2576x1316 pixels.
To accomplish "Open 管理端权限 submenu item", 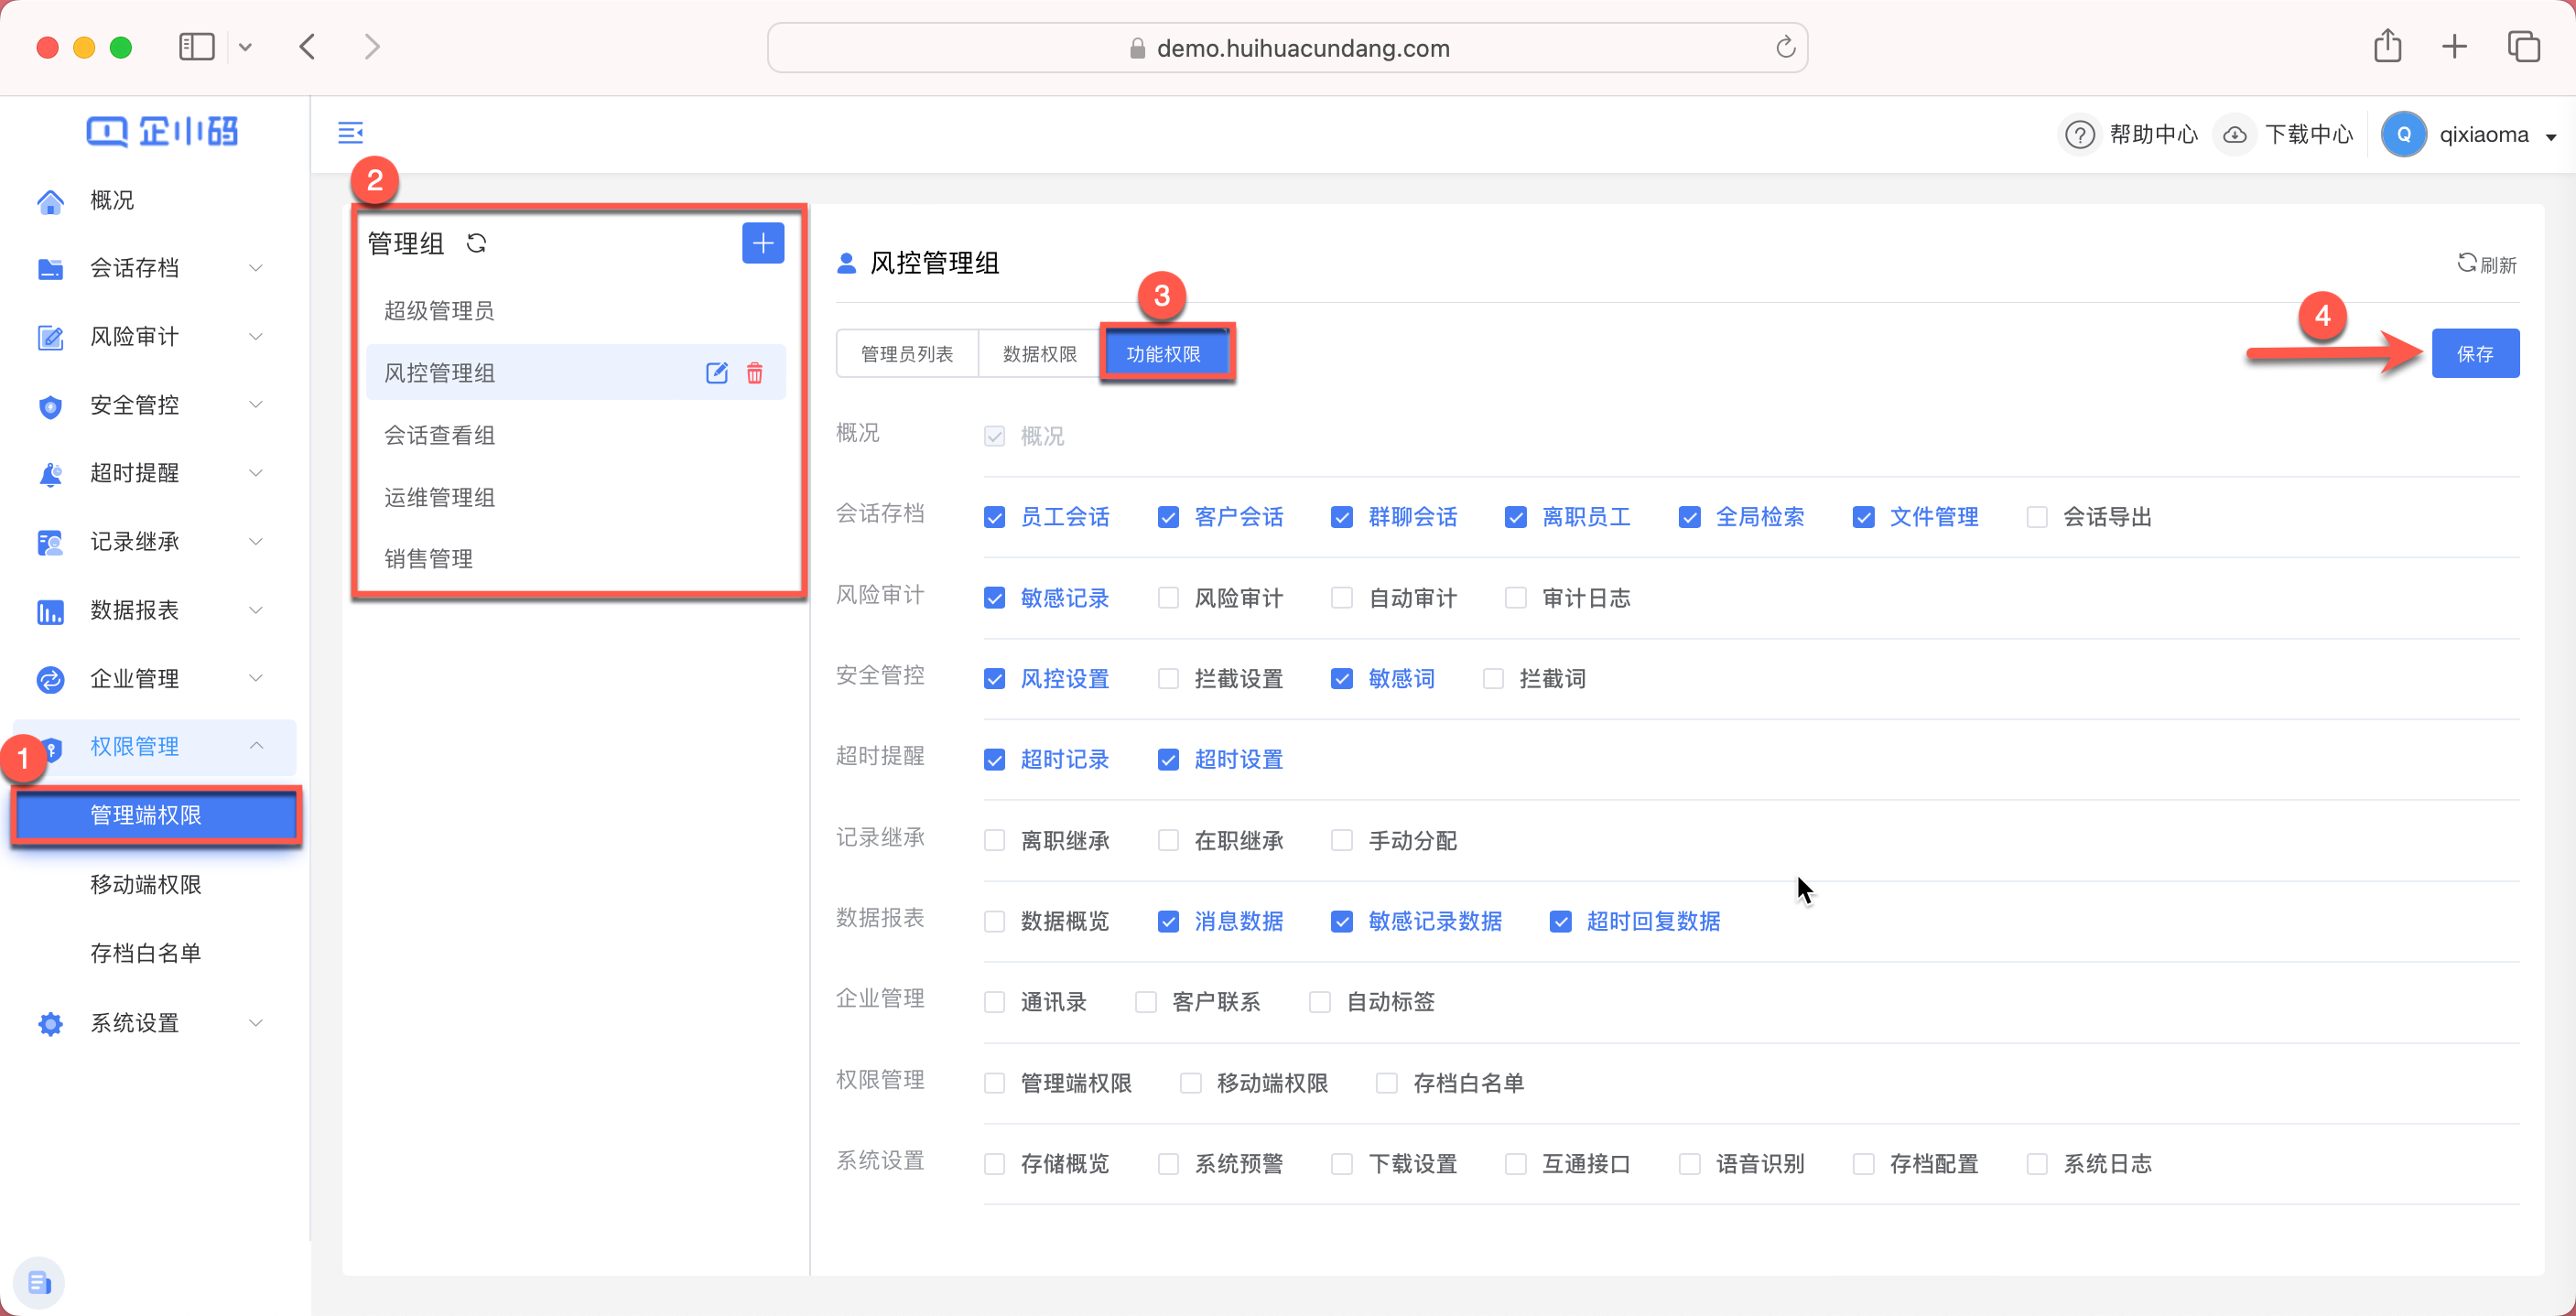I will click(x=156, y=816).
